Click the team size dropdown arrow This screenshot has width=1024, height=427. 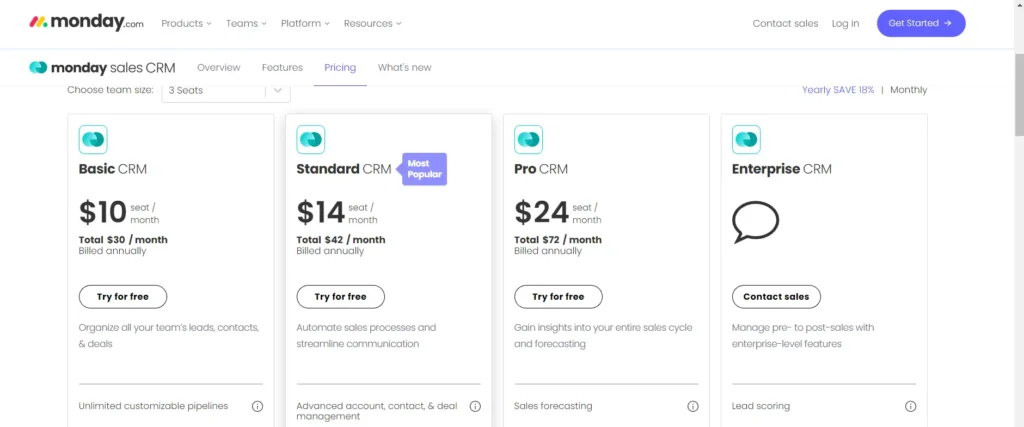pyautogui.click(x=278, y=91)
